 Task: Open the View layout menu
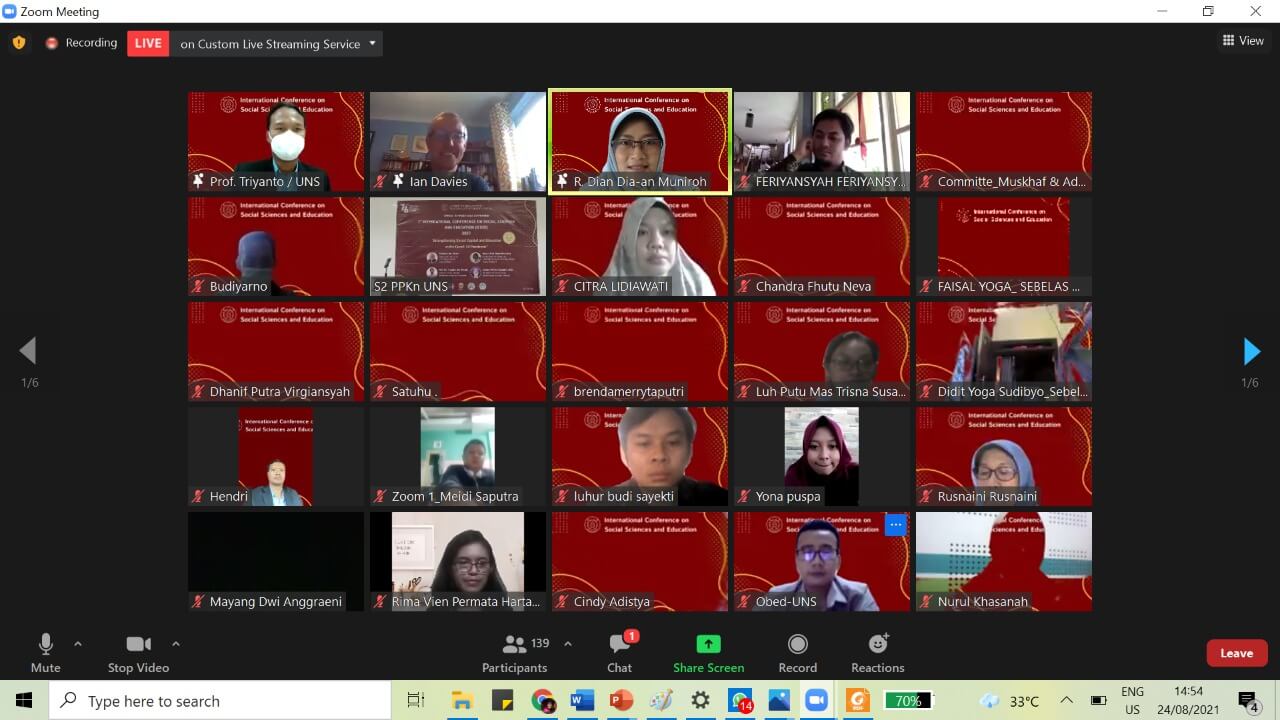[1243, 41]
